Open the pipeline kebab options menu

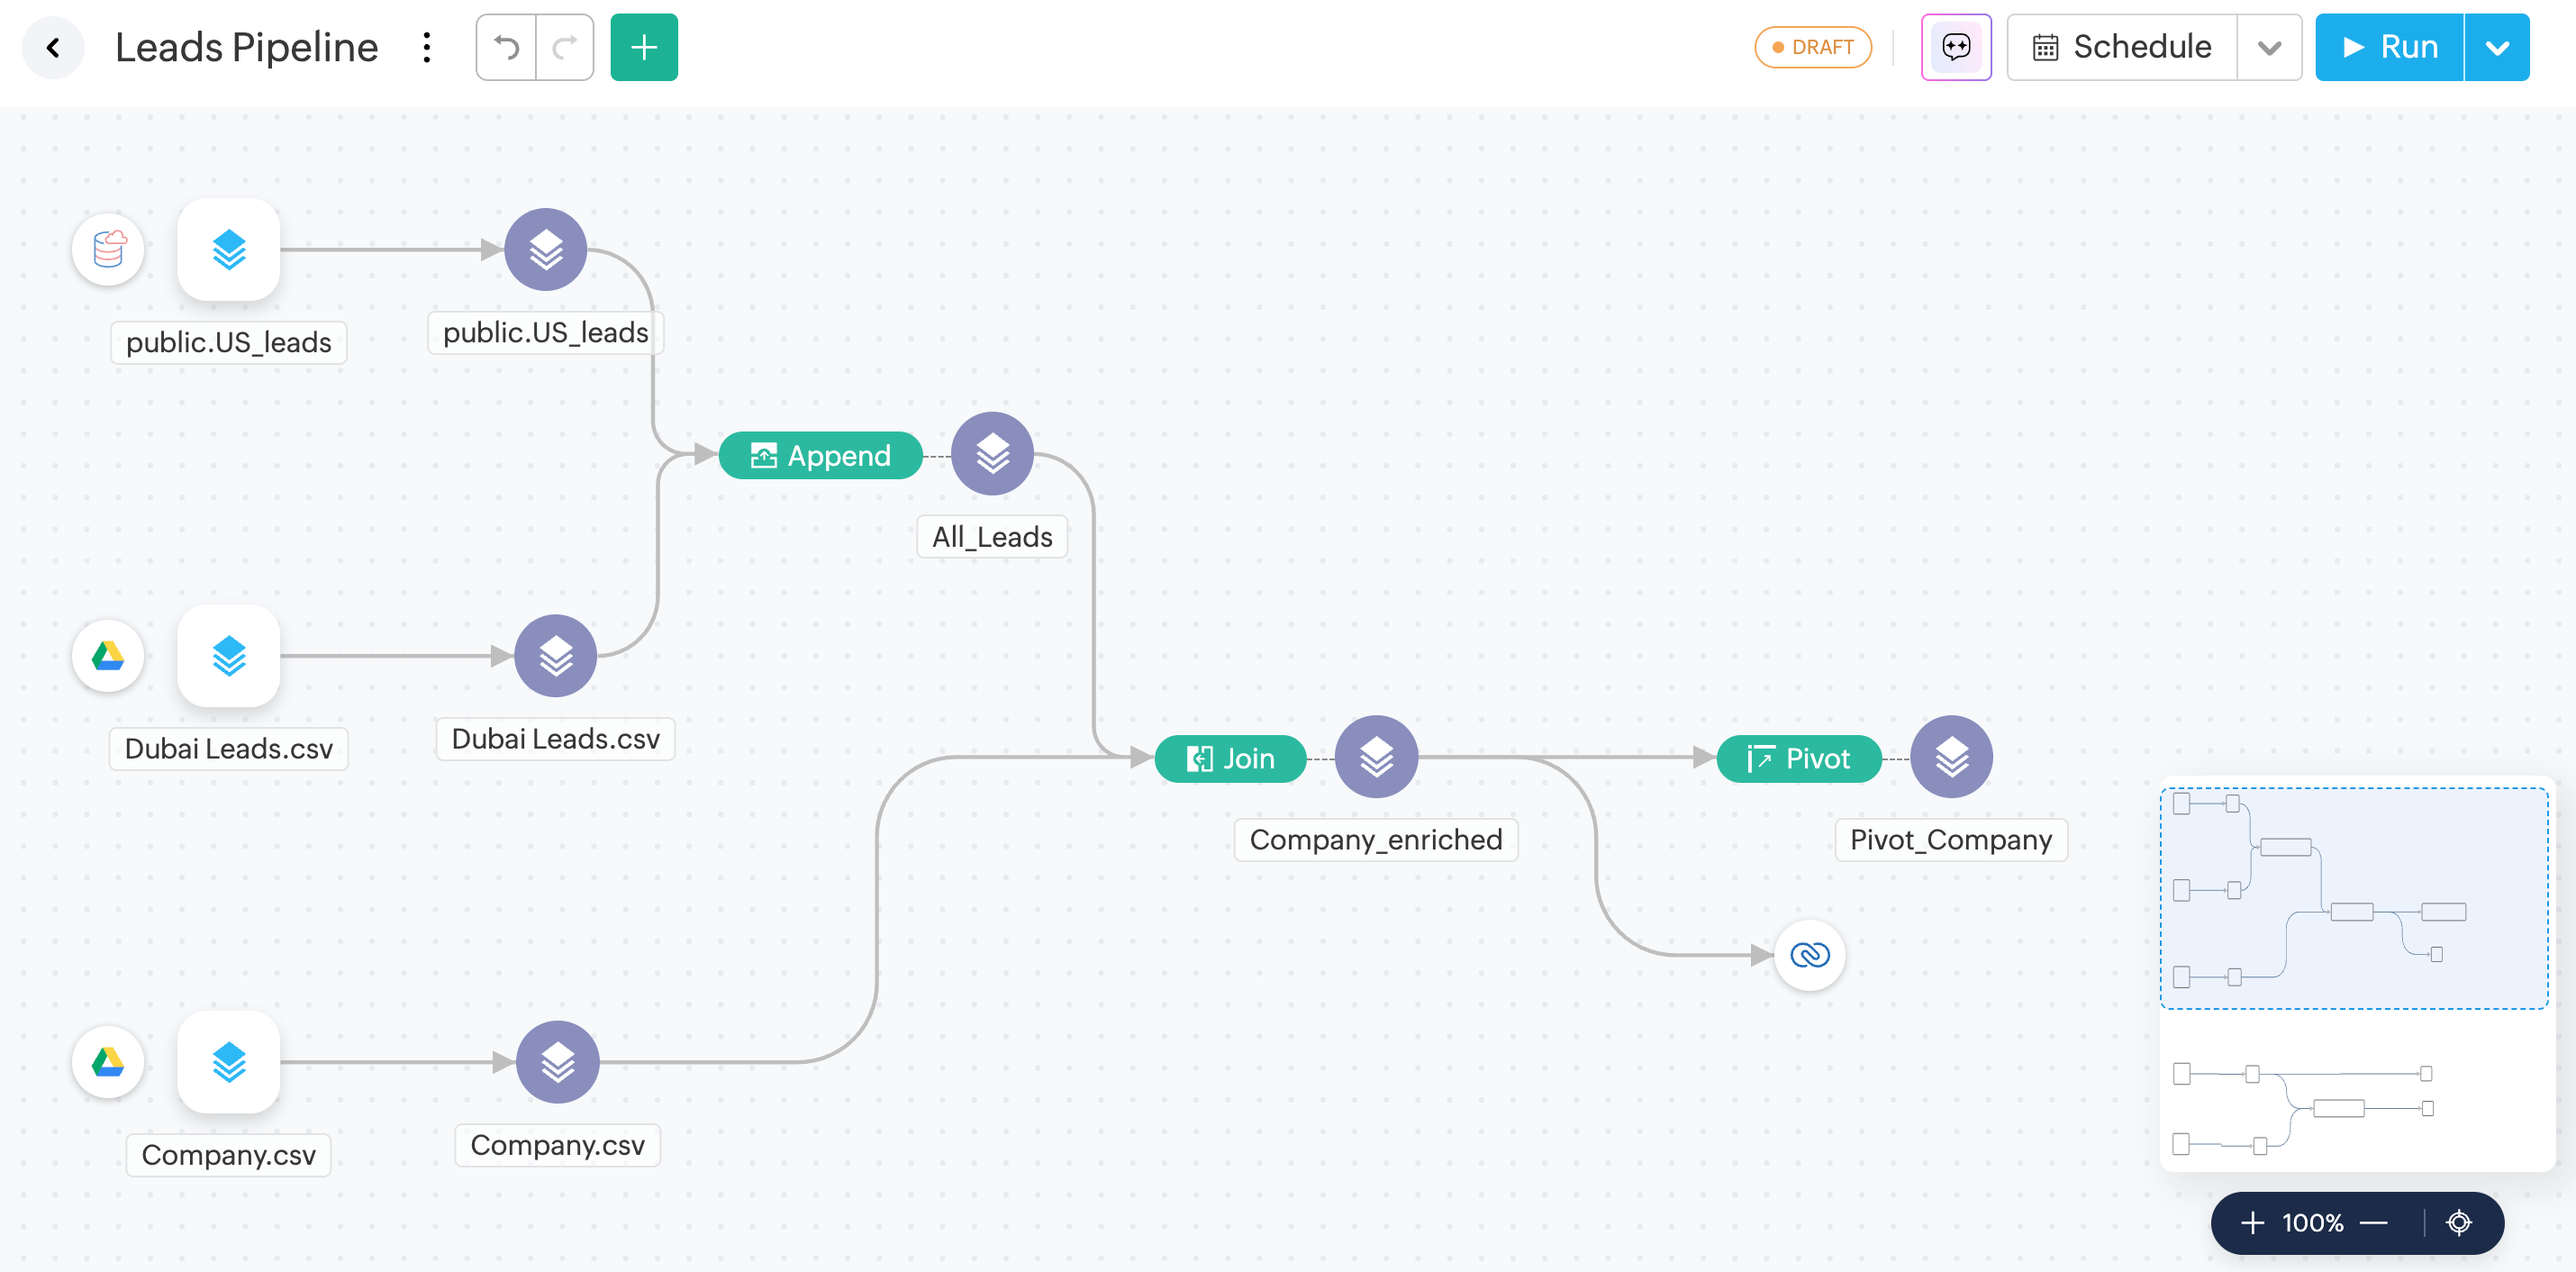coord(427,47)
